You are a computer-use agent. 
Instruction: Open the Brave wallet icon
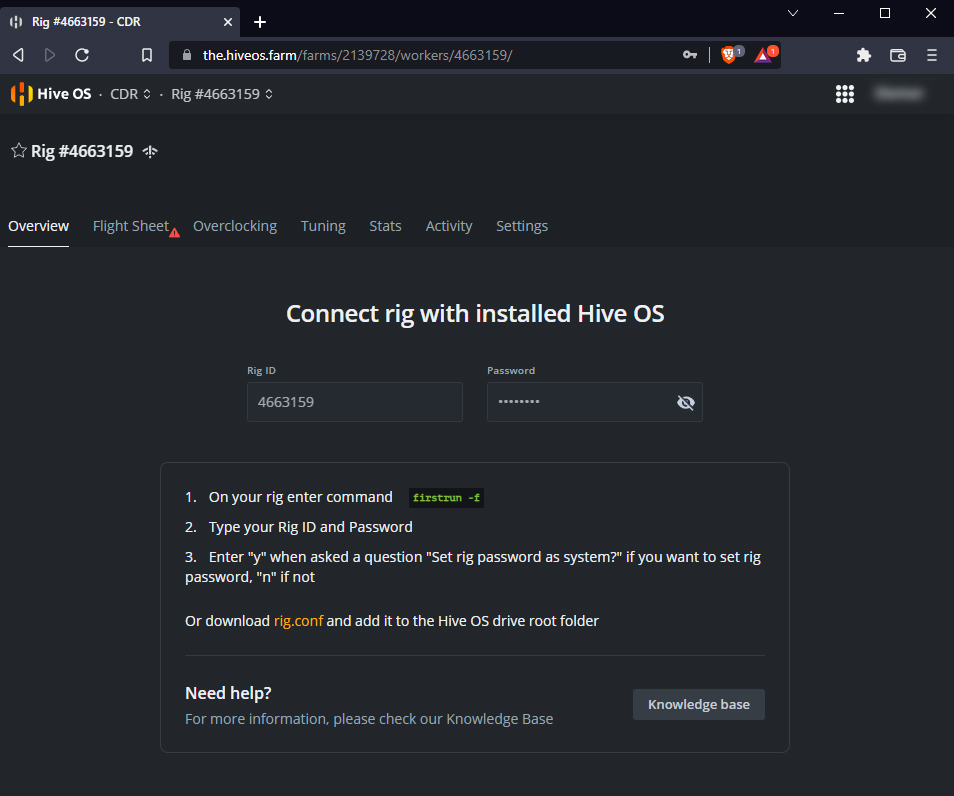[x=898, y=55]
